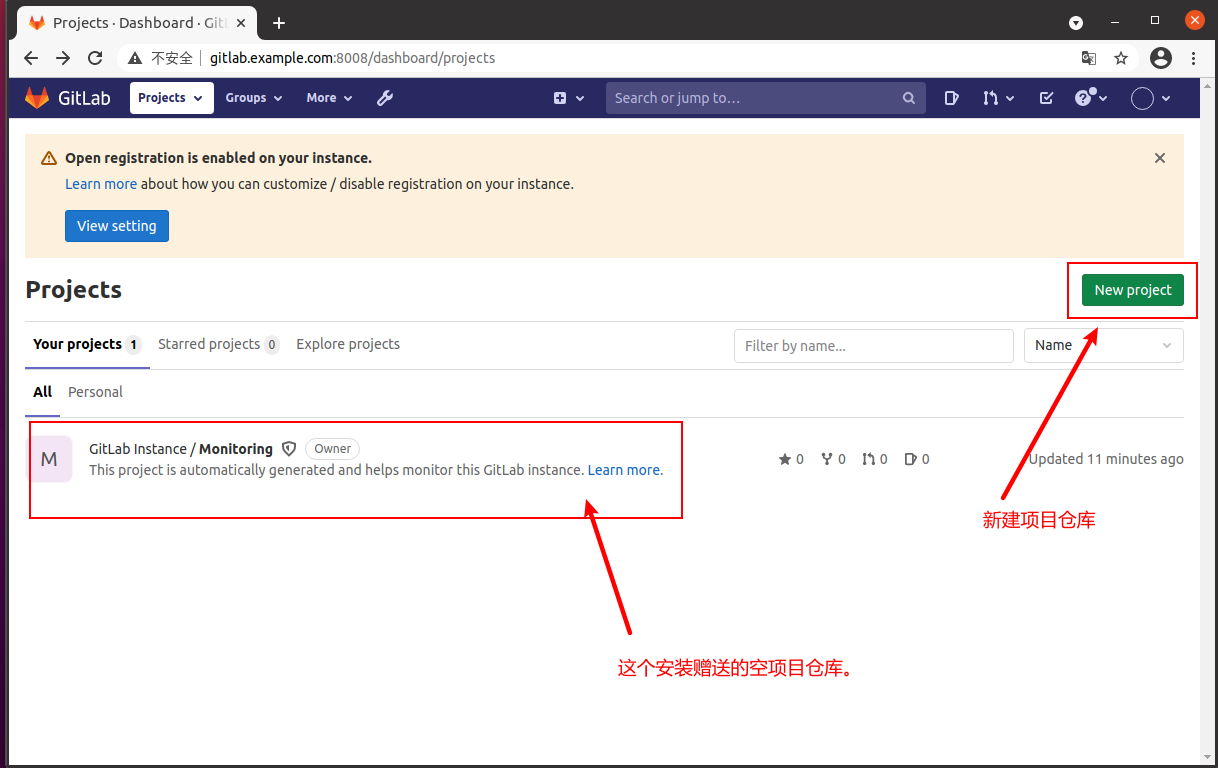Image resolution: width=1218 pixels, height=768 pixels.
Task: Select the Personal filter tab
Action: pyautogui.click(x=95, y=392)
